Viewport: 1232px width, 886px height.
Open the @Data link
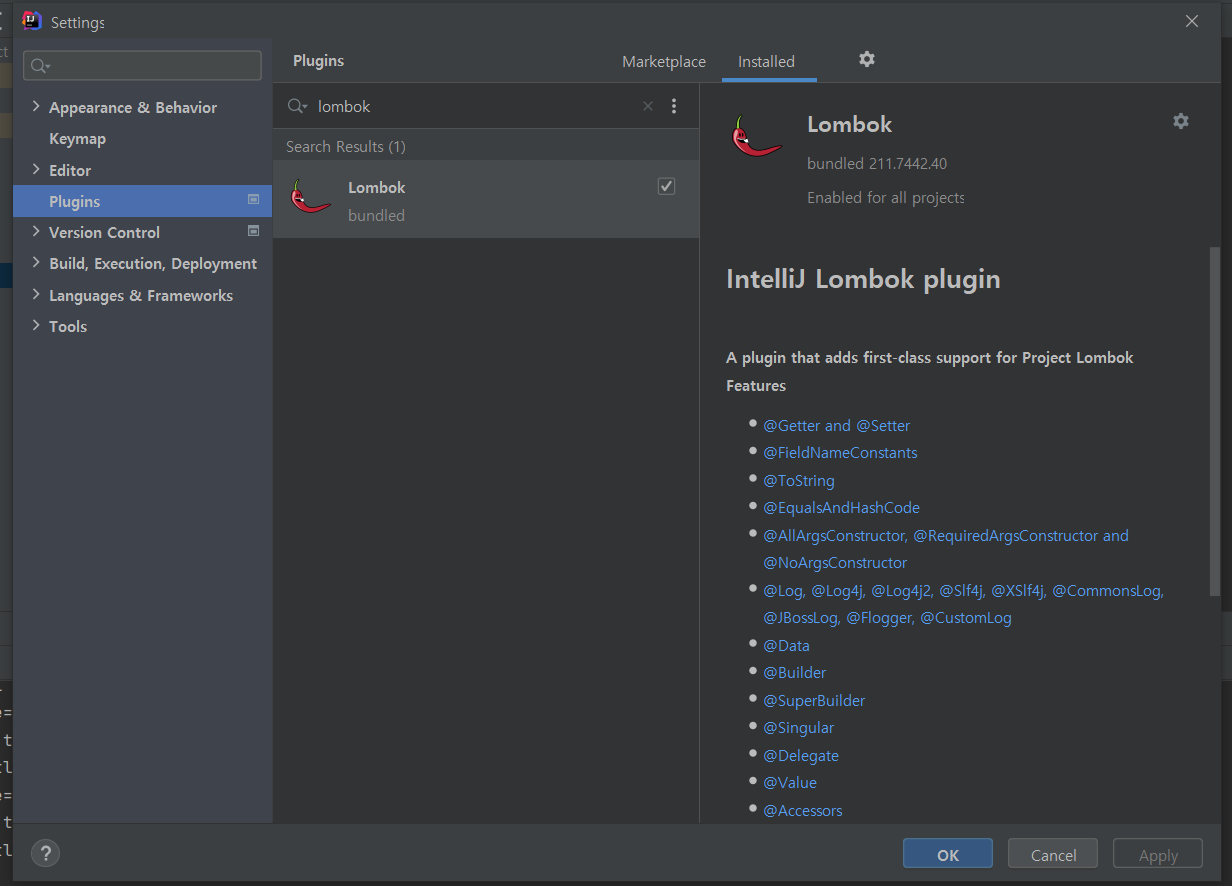tap(786, 645)
